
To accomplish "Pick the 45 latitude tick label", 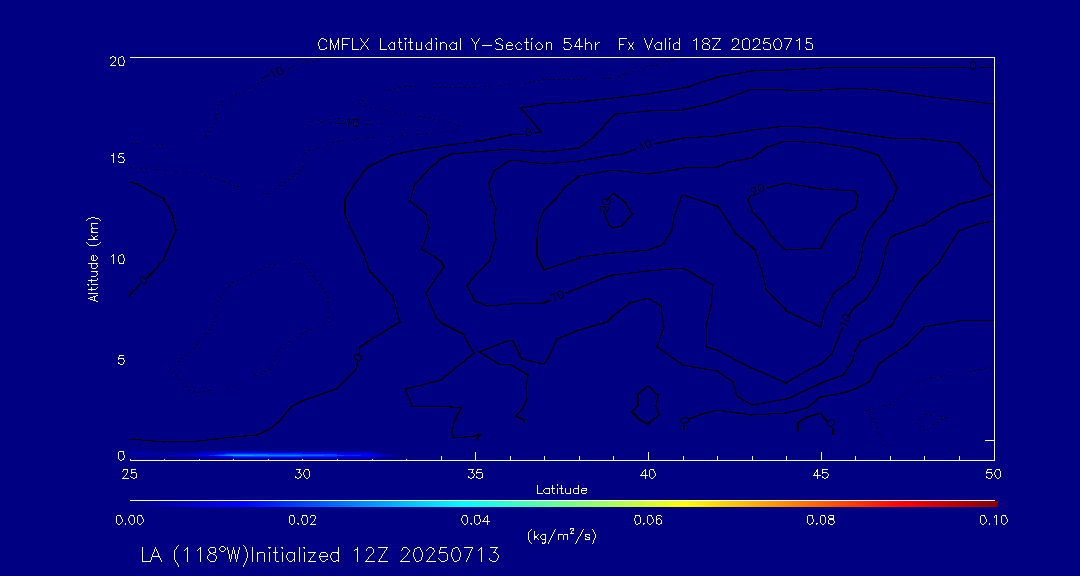I will pyautogui.click(x=821, y=473).
